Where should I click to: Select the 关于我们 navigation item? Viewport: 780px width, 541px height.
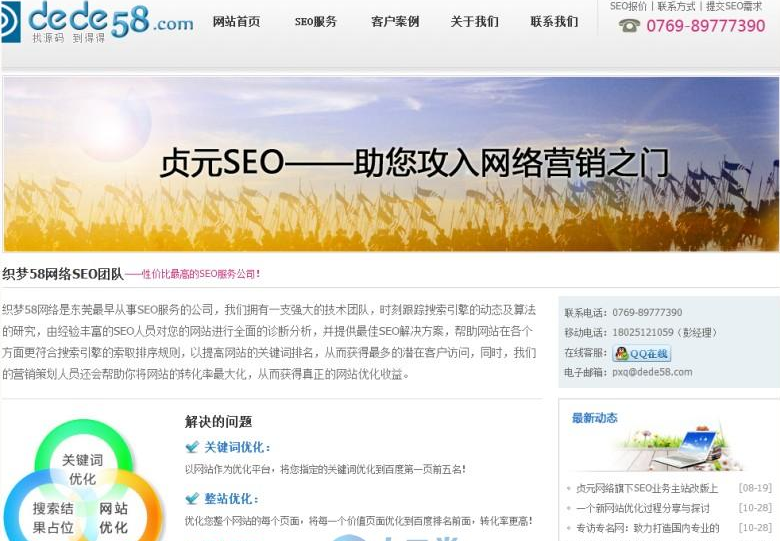pyautogui.click(x=475, y=22)
